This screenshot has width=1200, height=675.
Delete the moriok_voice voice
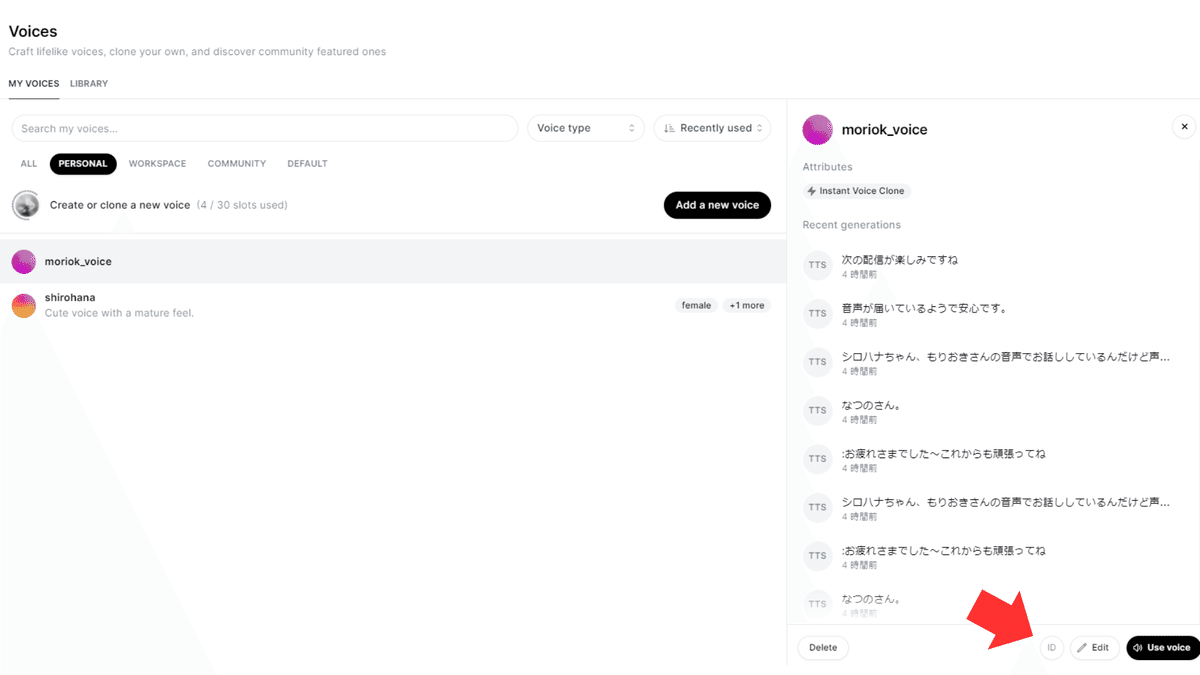point(823,647)
